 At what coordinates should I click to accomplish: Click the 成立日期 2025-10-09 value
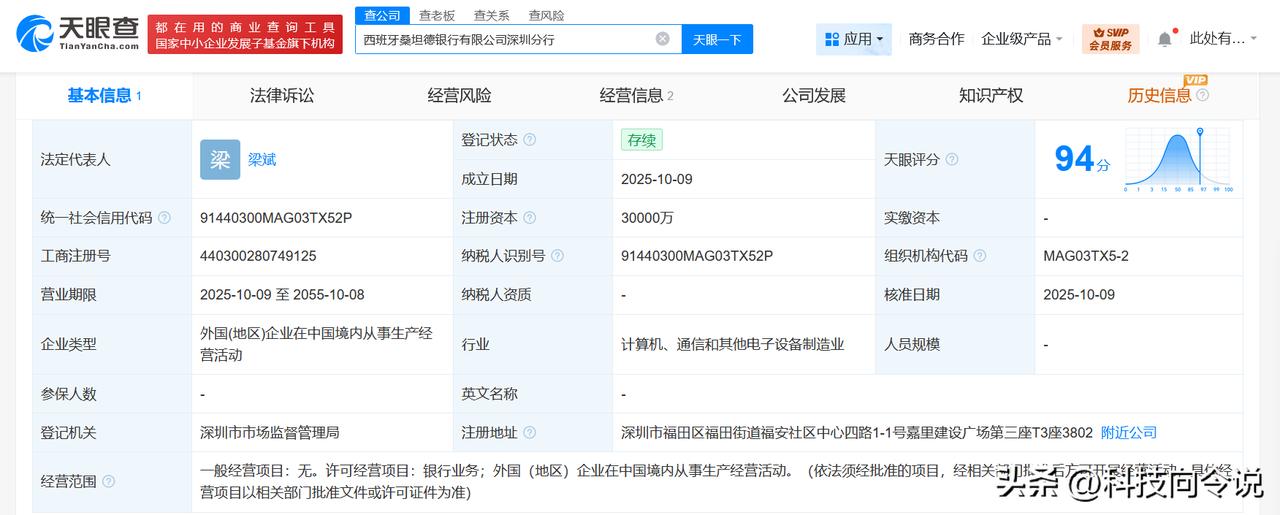(657, 179)
